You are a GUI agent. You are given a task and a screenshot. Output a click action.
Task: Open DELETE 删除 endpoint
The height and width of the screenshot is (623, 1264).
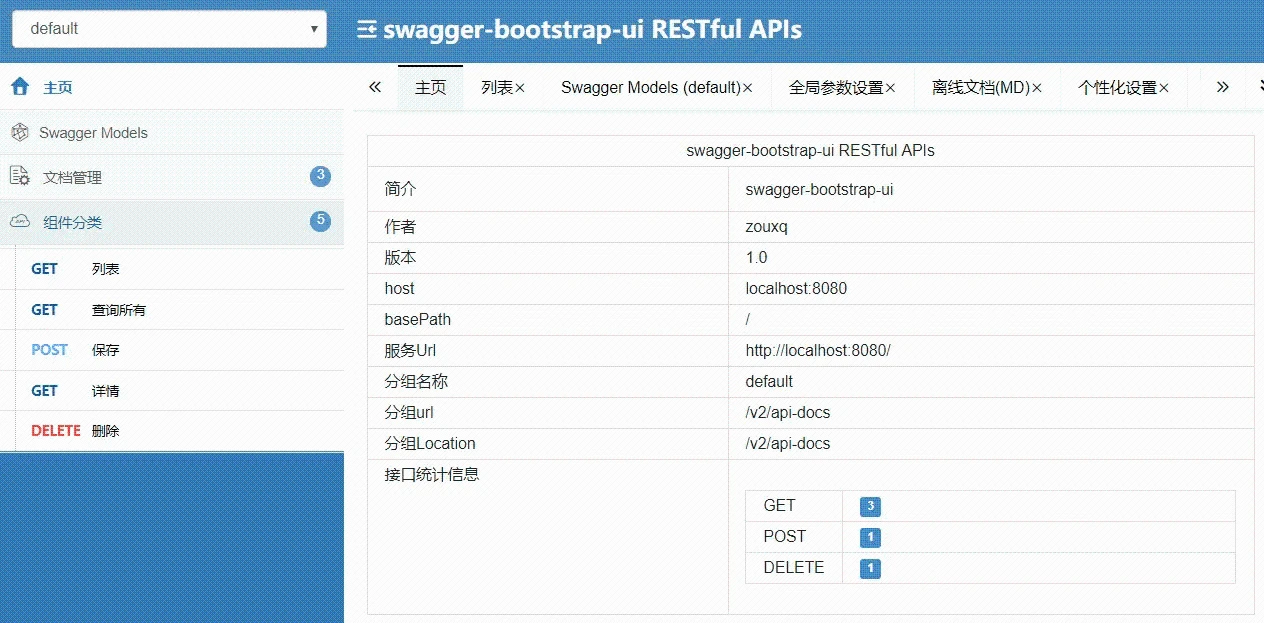tap(180, 431)
